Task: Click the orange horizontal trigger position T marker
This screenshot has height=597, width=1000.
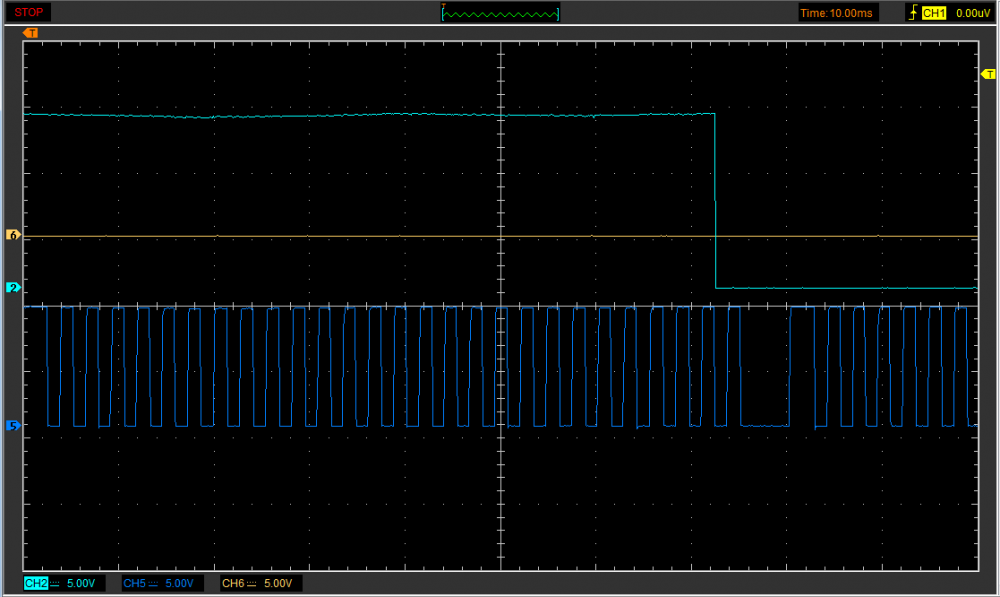Action: click(x=30, y=33)
